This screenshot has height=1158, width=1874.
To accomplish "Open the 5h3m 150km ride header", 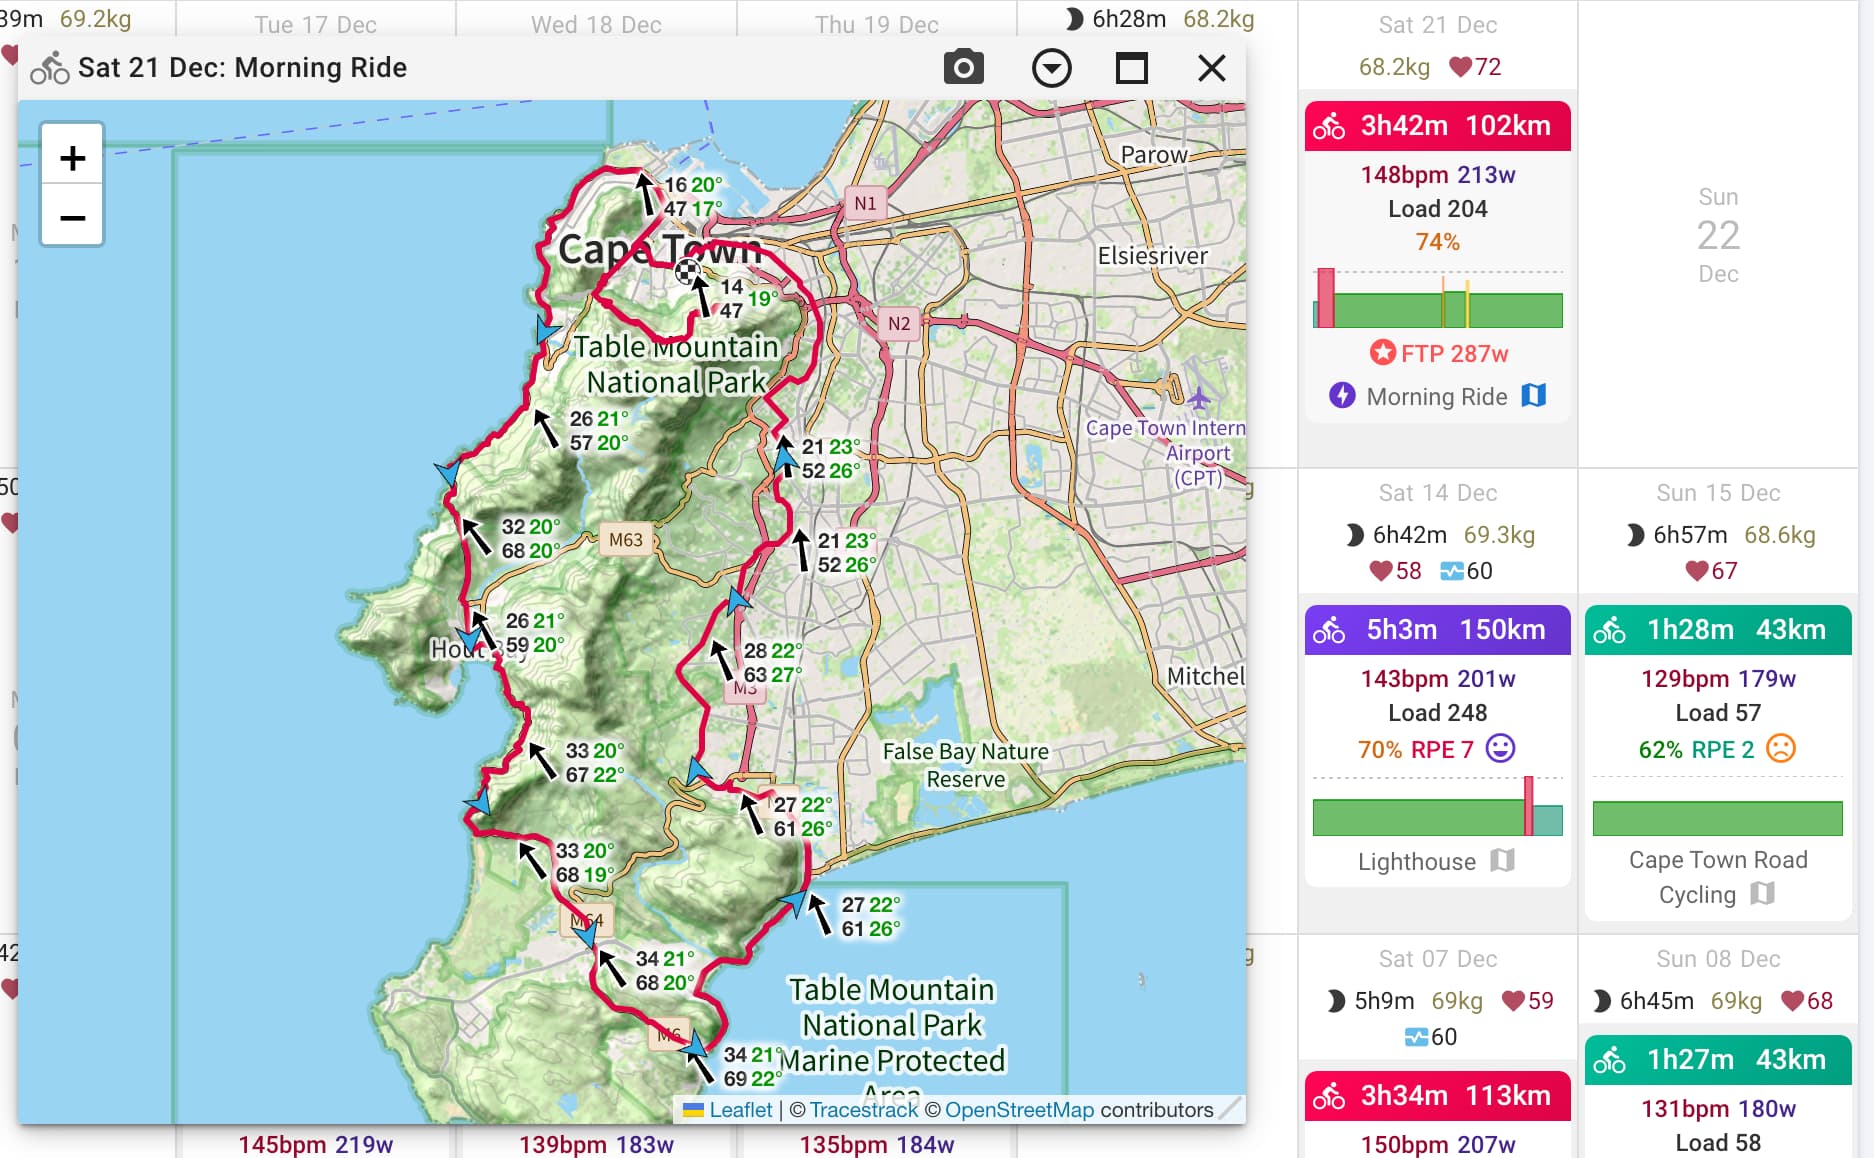I will pos(1437,630).
